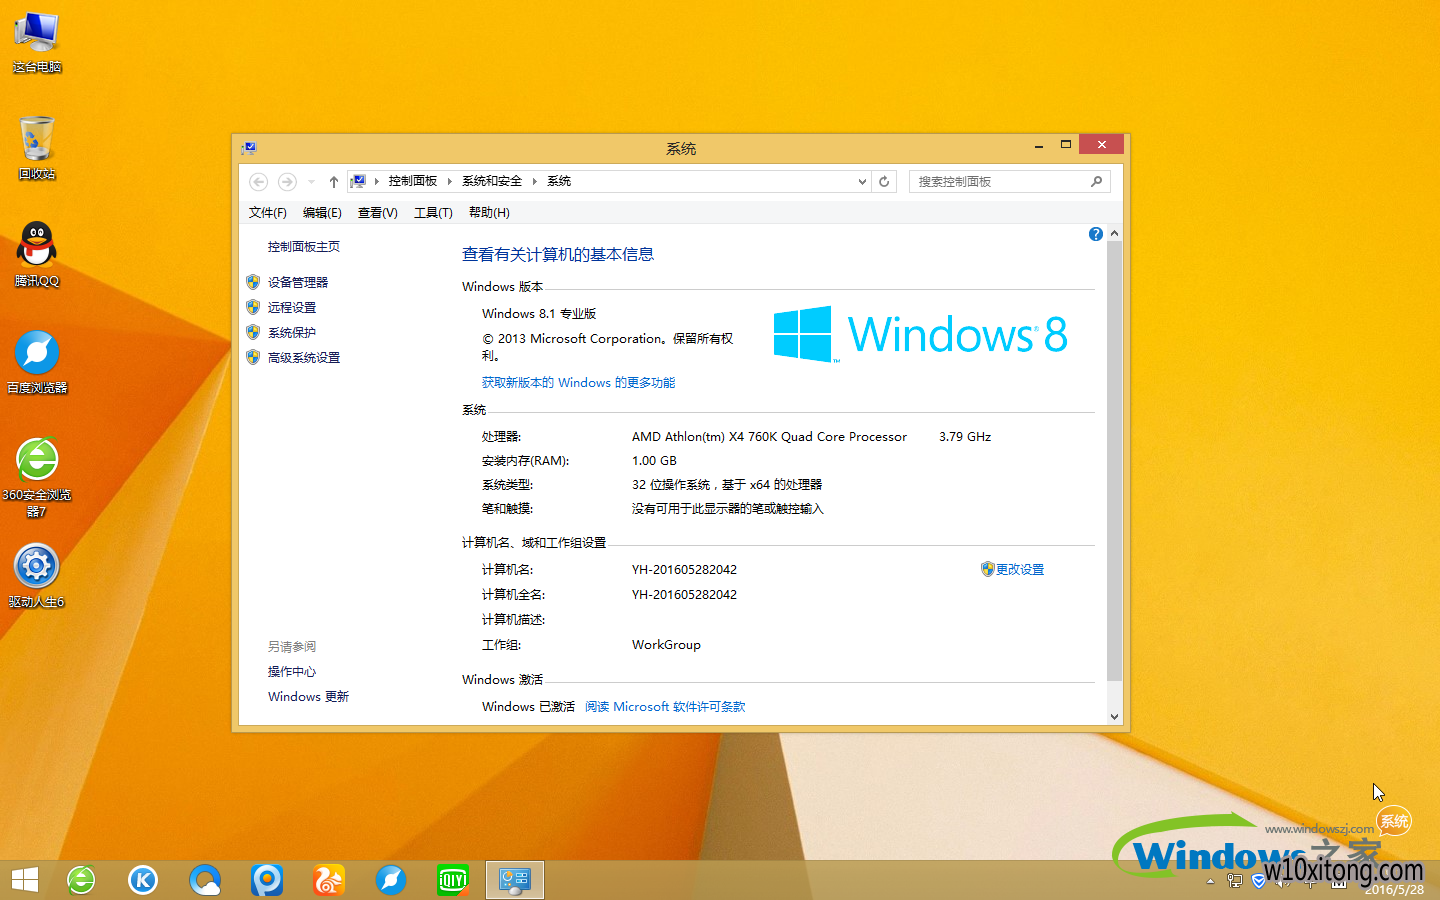The width and height of the screenshot is (1440, 900).
Task: Open the 帮助(H) menu
Action: coord(489,212)
